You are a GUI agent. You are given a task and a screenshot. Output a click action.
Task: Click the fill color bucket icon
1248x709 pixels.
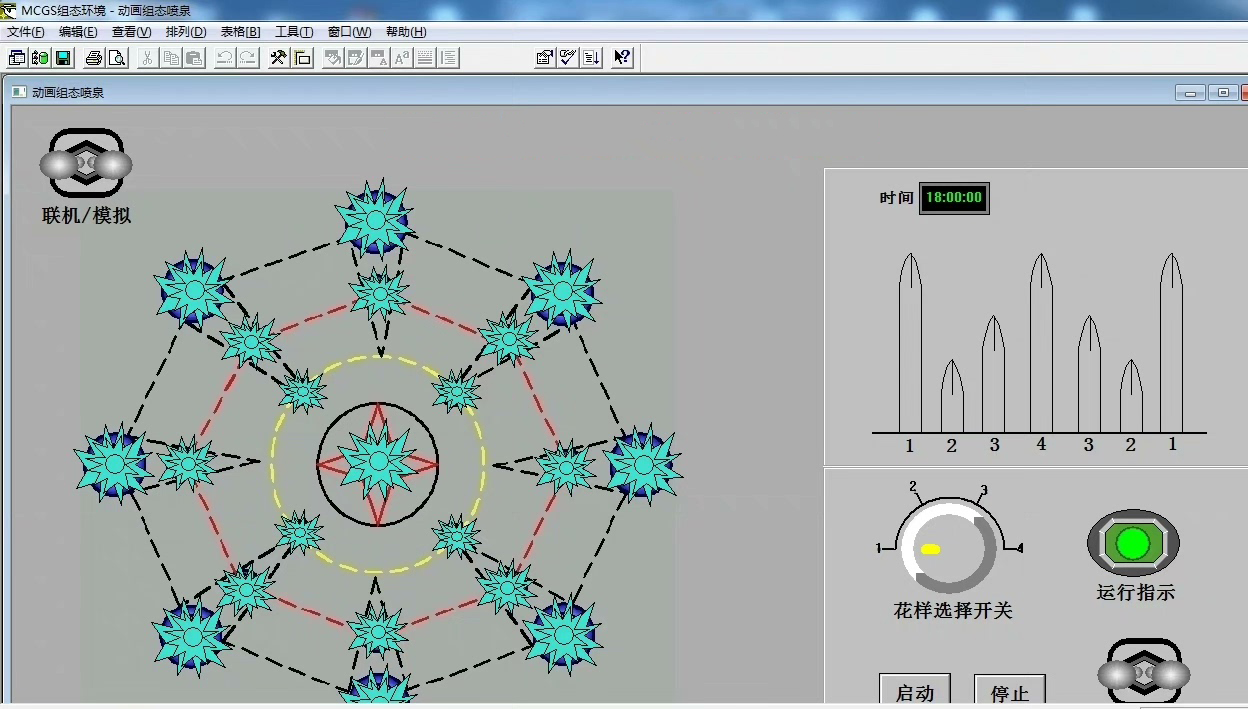pyautogui.click(x=333, y=57)
